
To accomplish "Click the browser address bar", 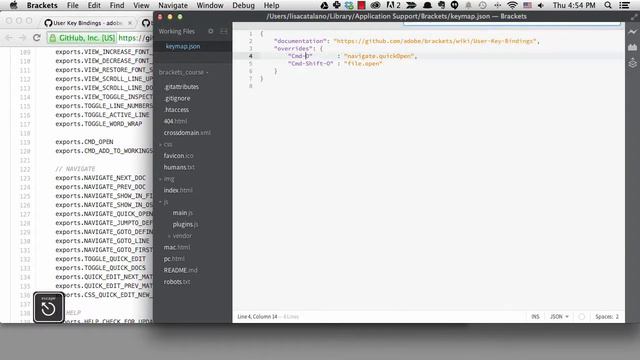I will [x=135, y=38].
